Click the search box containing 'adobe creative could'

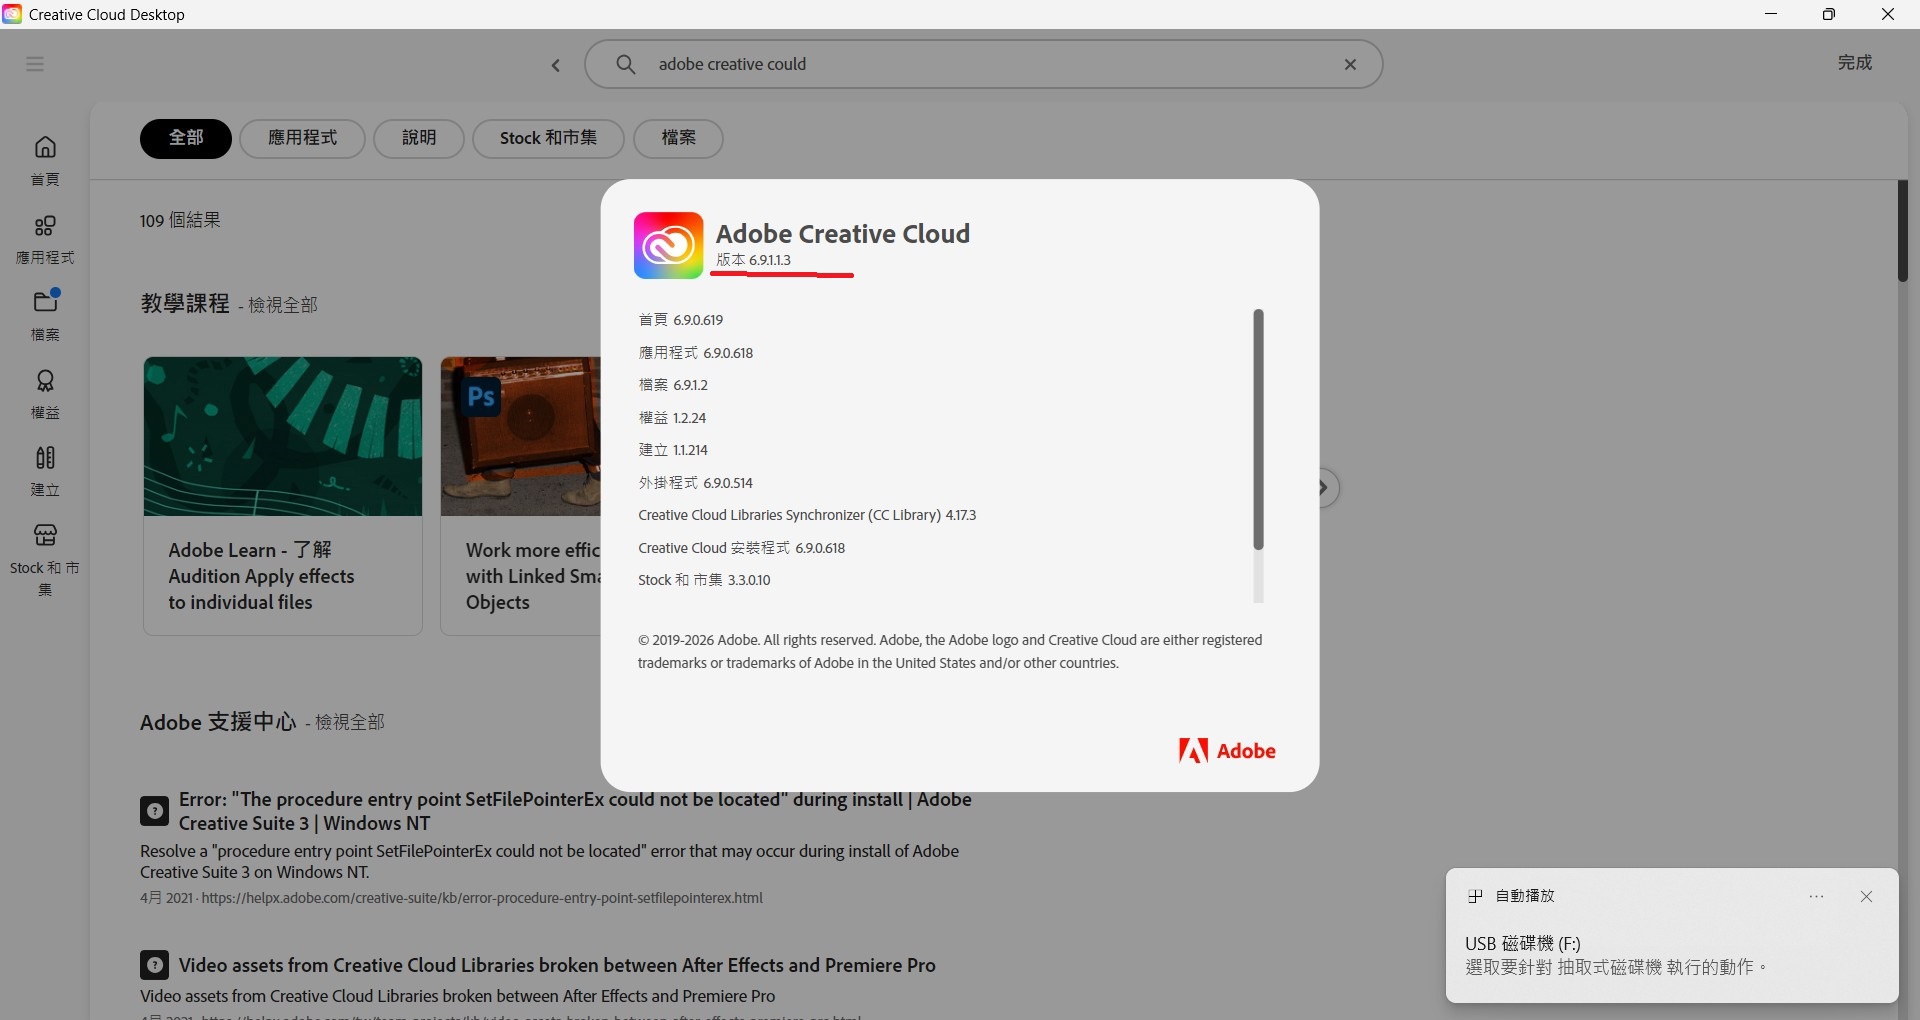tap(983, 64)
